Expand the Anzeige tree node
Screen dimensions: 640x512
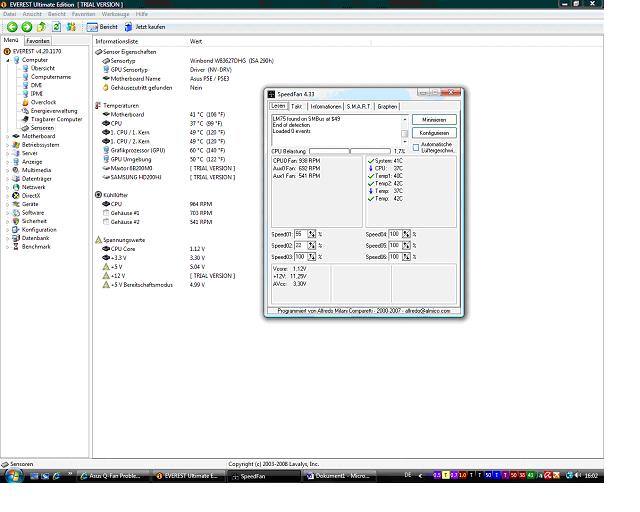pyautogui.click(x=8, y=162)
